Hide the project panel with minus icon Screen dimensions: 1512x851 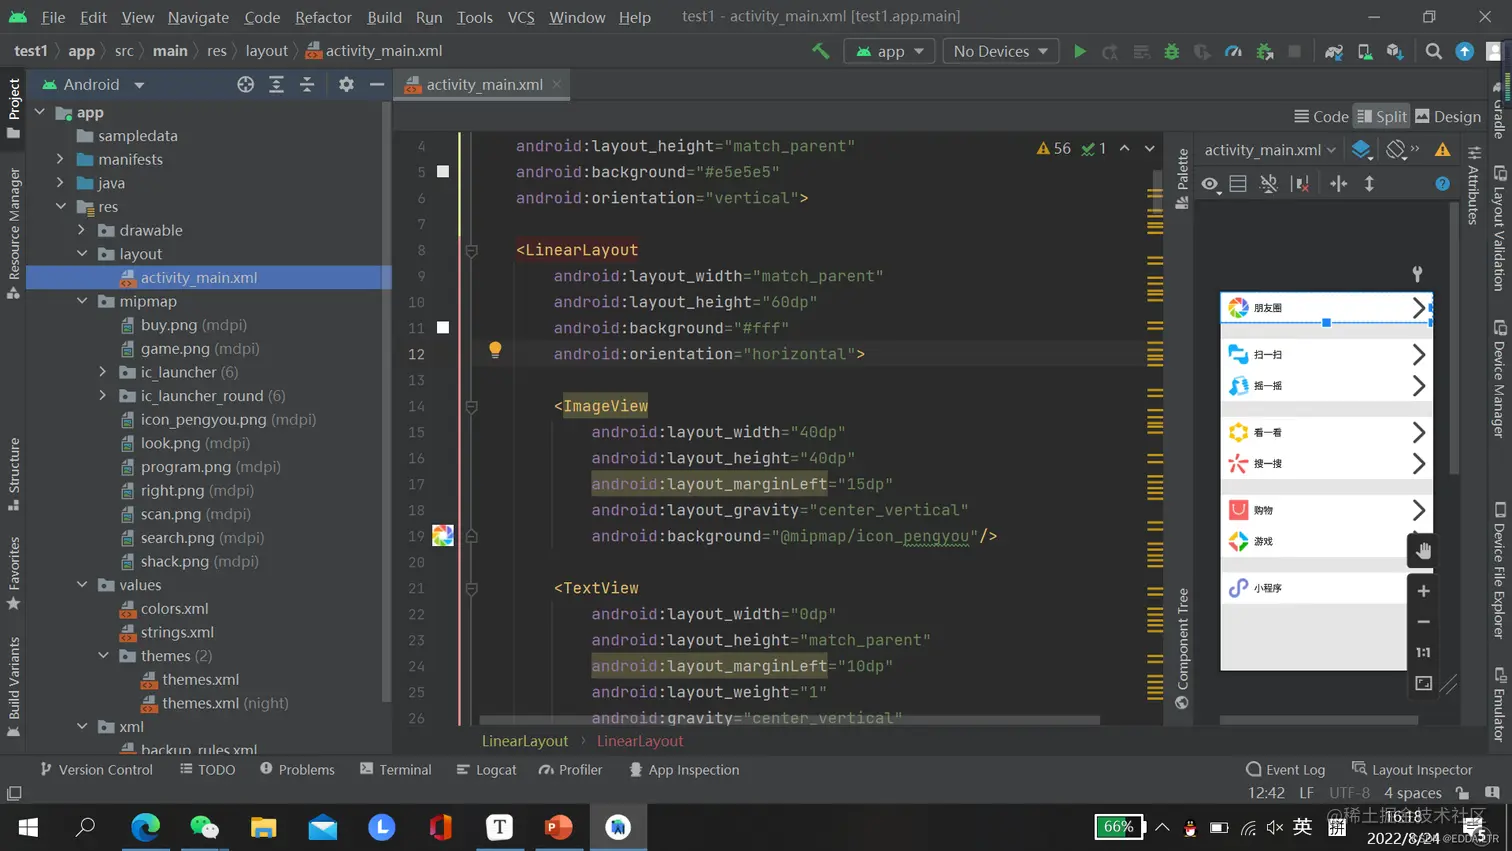click(x=377, y=85)
